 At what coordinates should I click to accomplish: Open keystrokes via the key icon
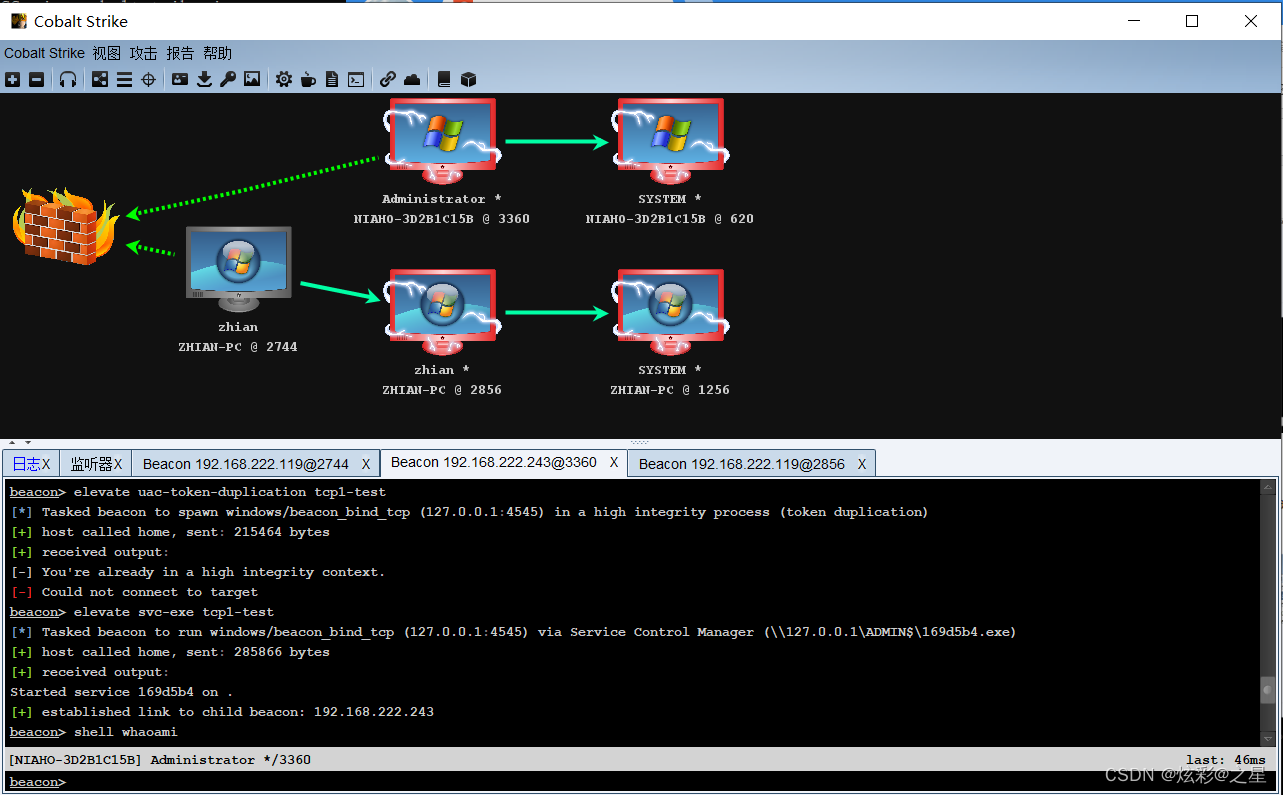click(228, 79)
